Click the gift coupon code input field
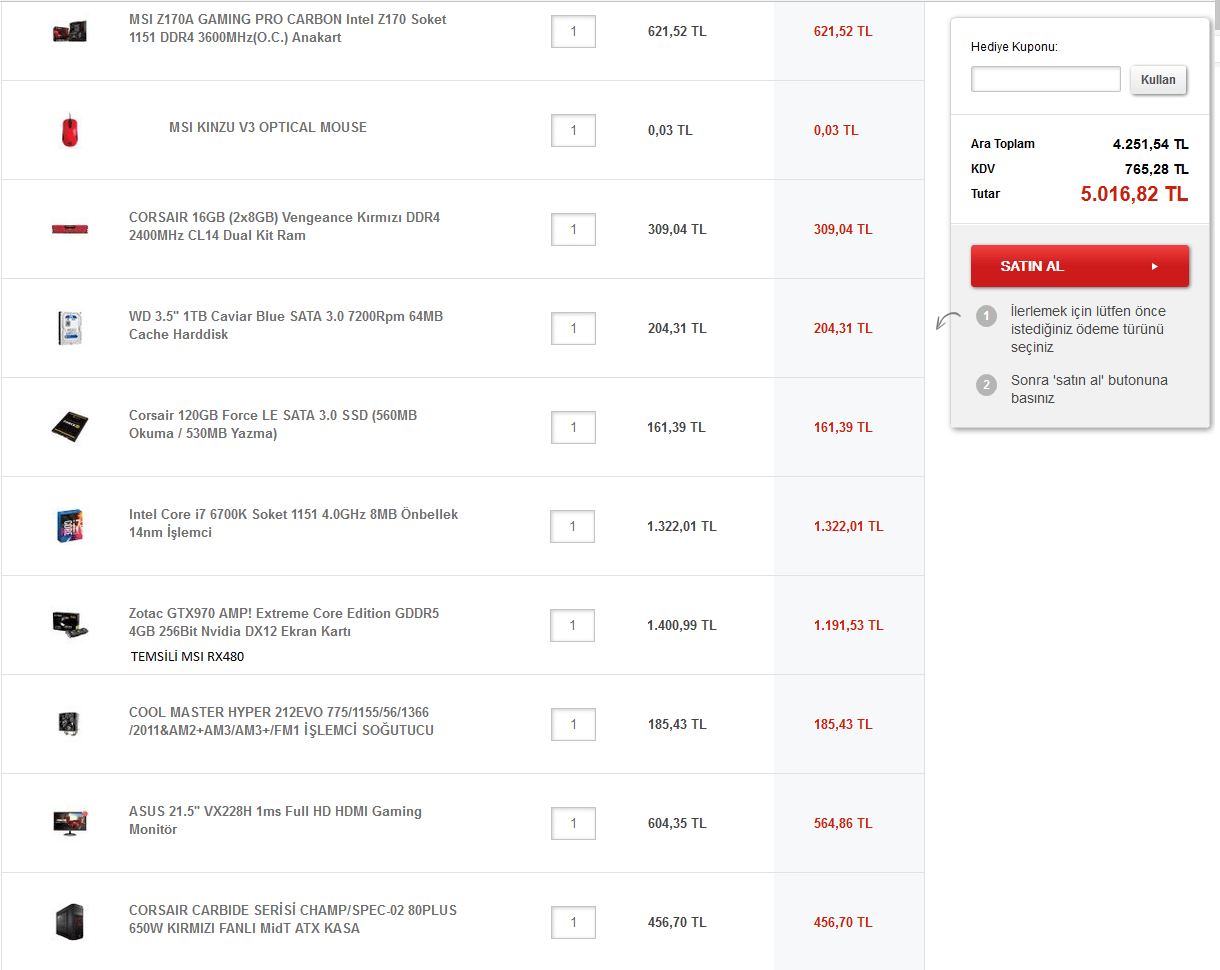The height and width of the screenshot is (970, 1220). [1046, 79]
